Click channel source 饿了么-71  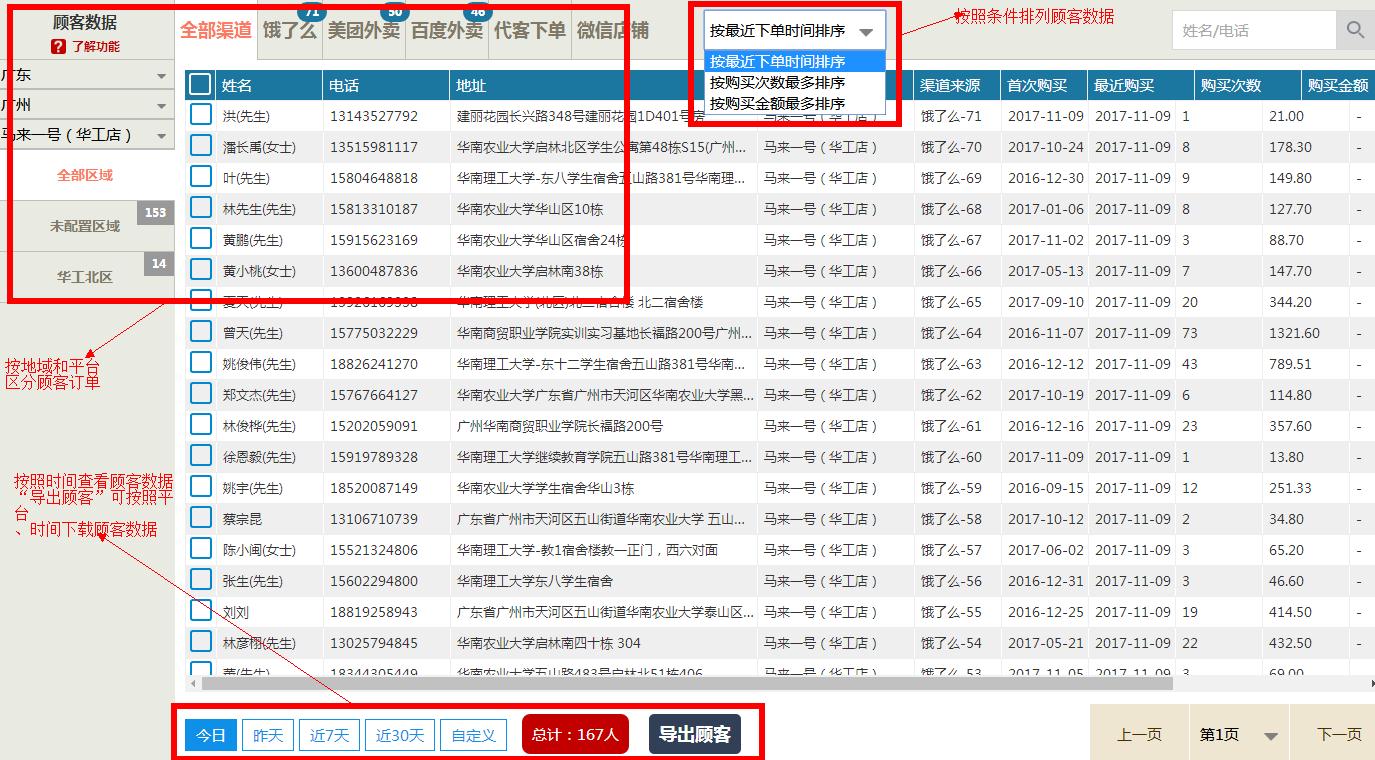951,116
